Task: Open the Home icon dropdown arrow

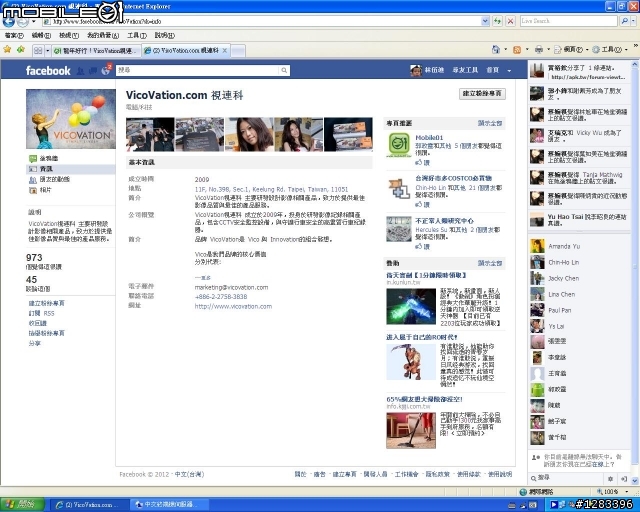Action: [505, 50]
